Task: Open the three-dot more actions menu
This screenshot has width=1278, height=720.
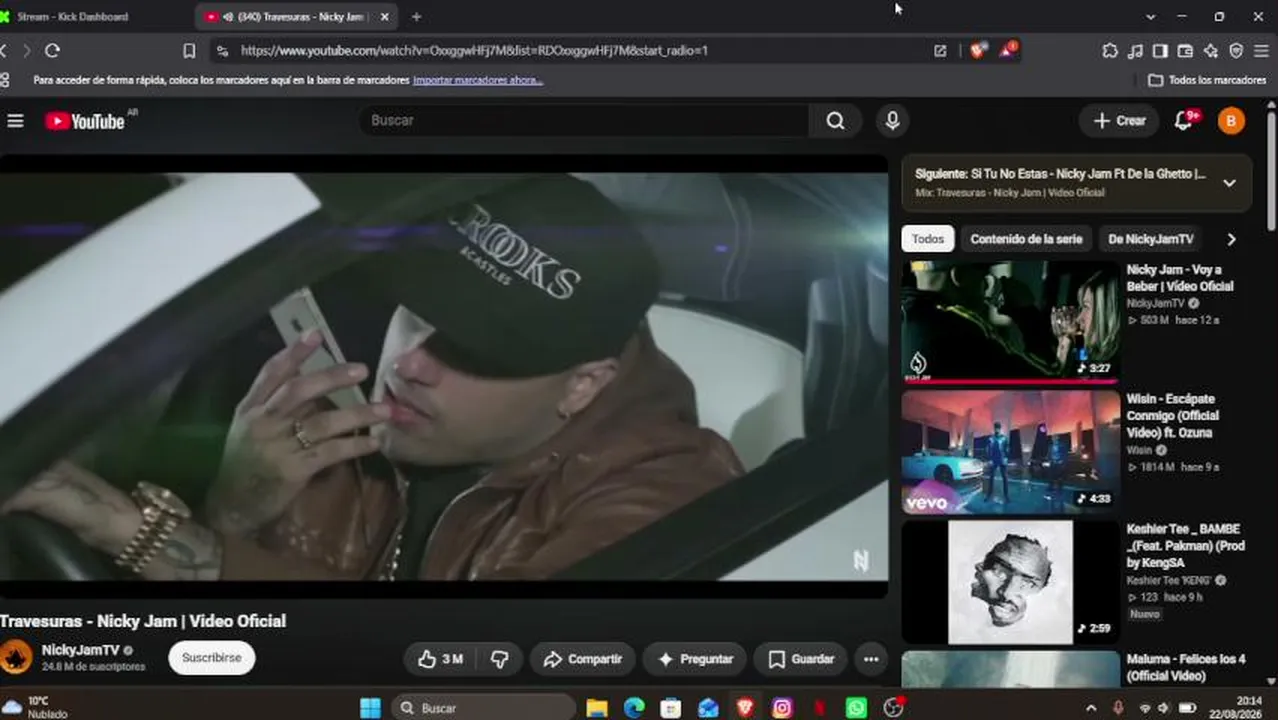Action: [871, 659]
